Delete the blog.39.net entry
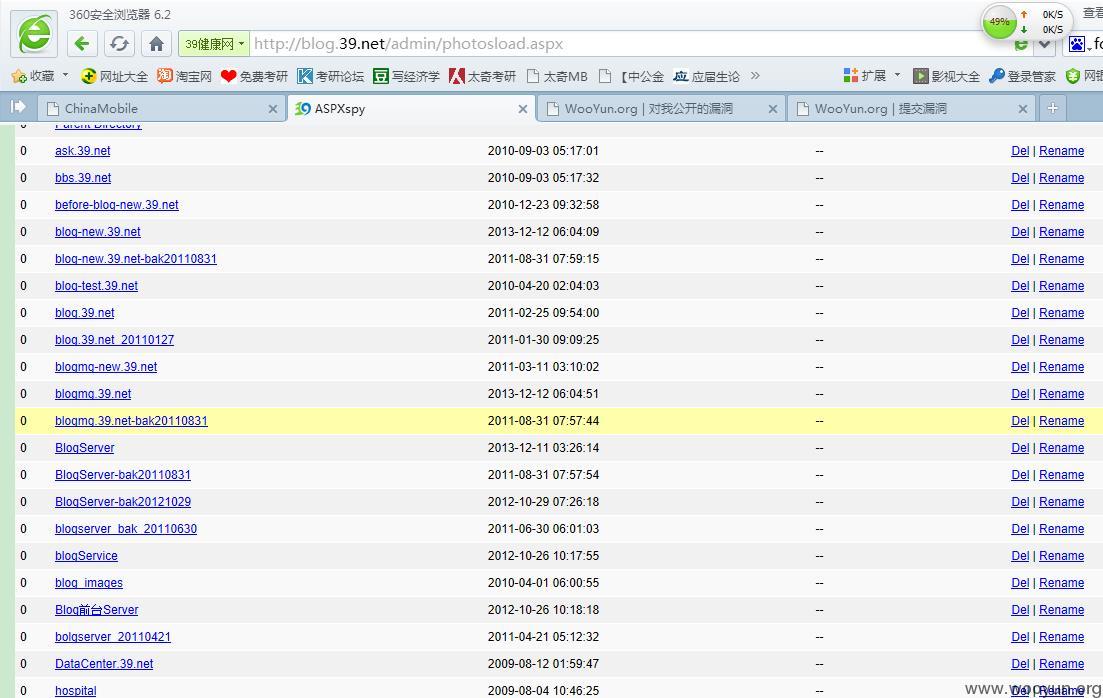This screenshot has width=1103, height=698. click(1020, 312)
